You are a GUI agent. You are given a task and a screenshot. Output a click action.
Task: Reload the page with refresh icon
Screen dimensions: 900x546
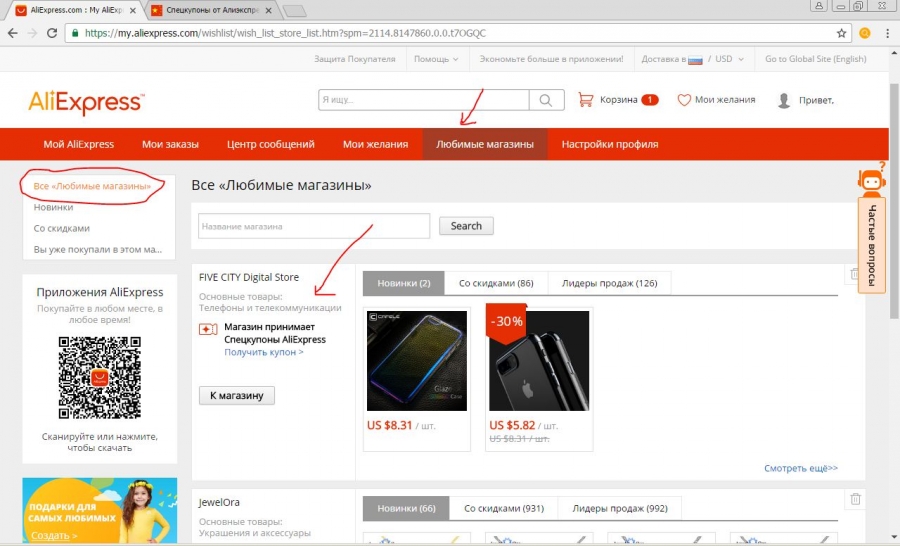52,33
